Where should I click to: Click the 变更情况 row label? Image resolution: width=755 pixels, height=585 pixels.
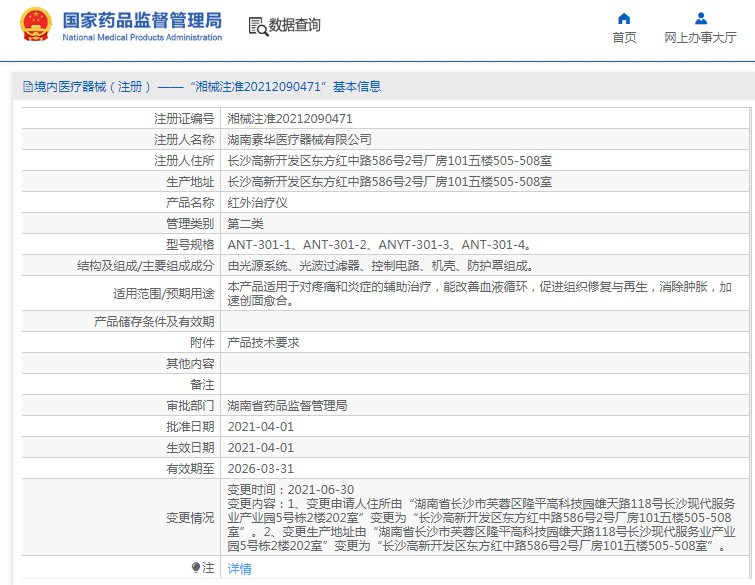(x=189, y=518)
